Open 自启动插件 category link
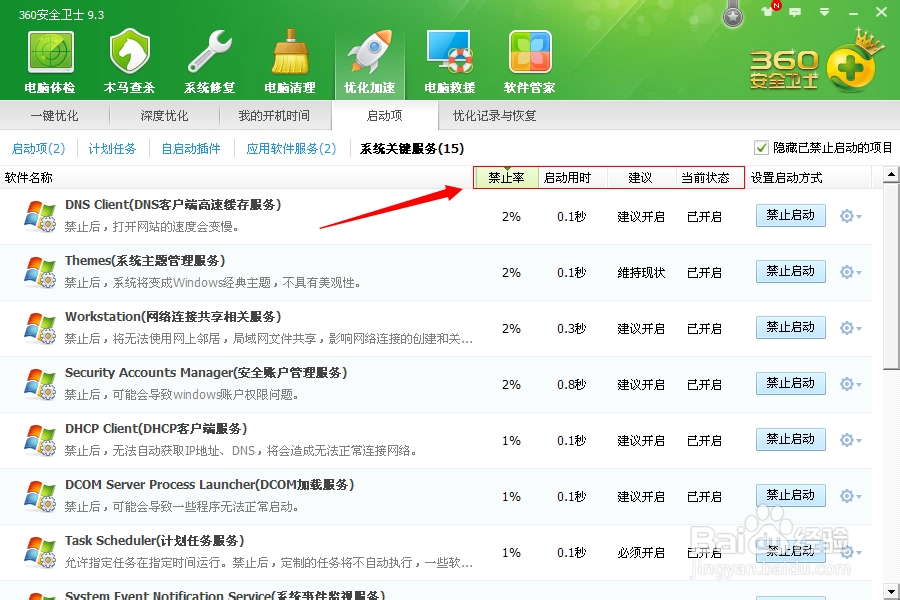Image resolution: width=900 pixels, height=600 pixels. pyautogui.click(x=191, y=149)
